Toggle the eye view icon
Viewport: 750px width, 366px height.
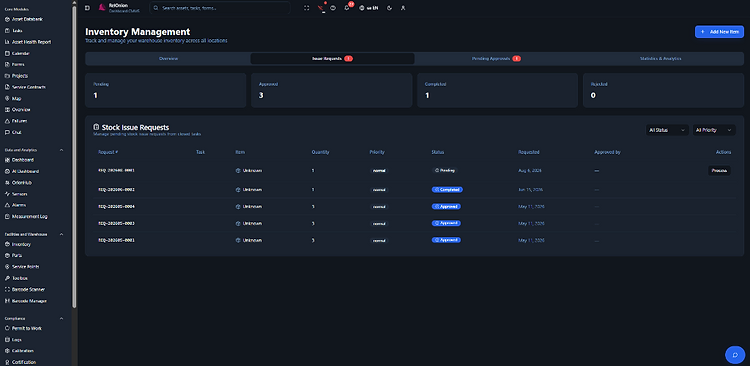pyautogui.click(x=333, y=8)
